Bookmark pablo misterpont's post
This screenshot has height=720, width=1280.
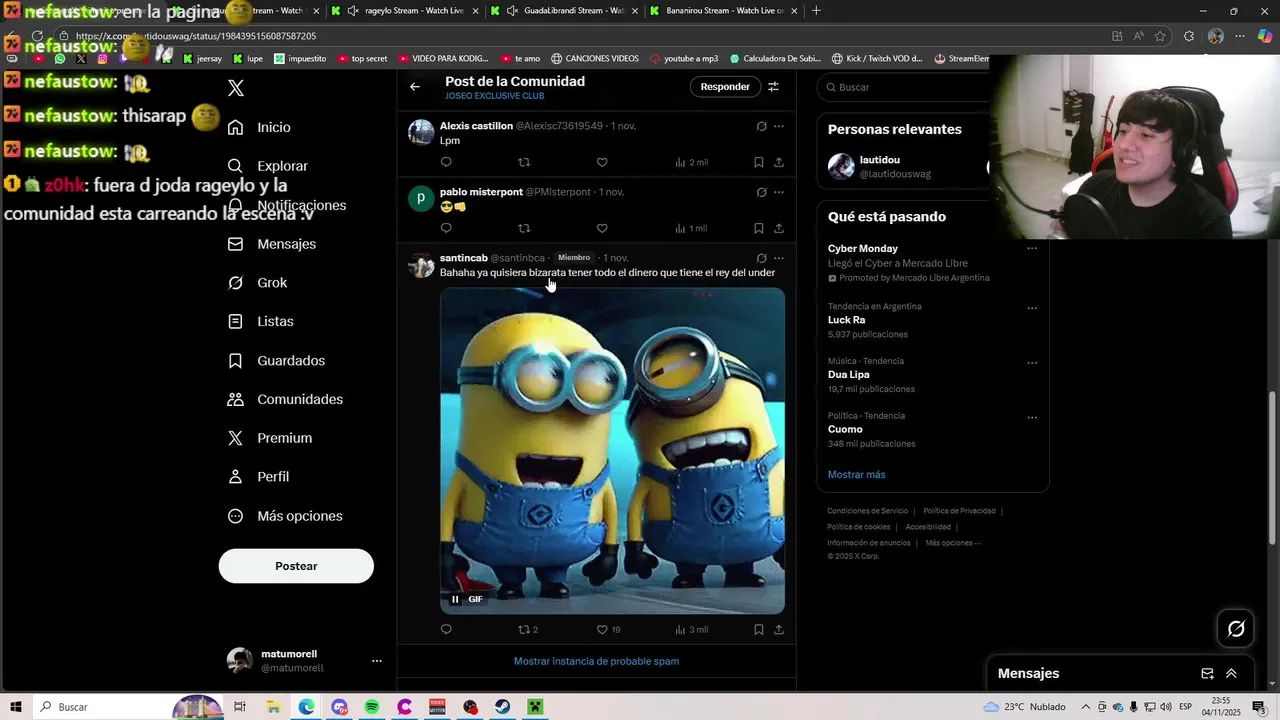coord(759,228)
